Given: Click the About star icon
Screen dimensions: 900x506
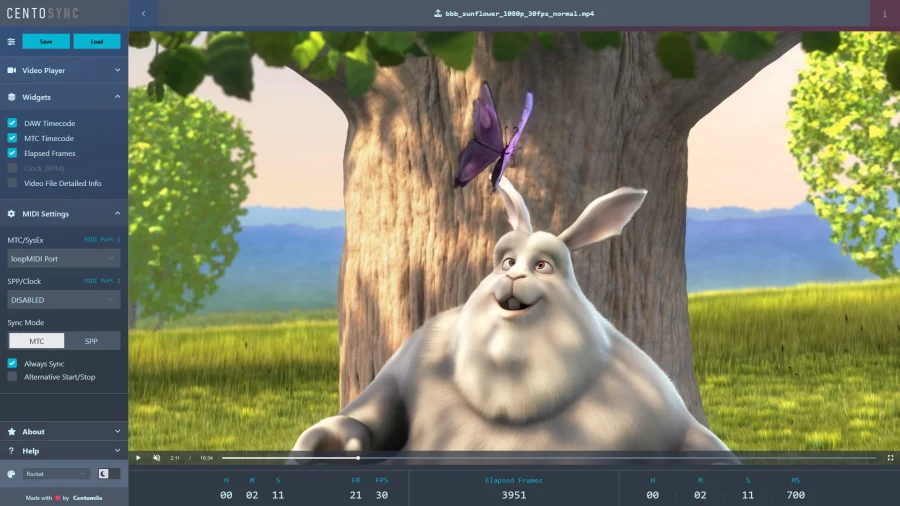Looking at the screenshot, I should coord(11,431).
